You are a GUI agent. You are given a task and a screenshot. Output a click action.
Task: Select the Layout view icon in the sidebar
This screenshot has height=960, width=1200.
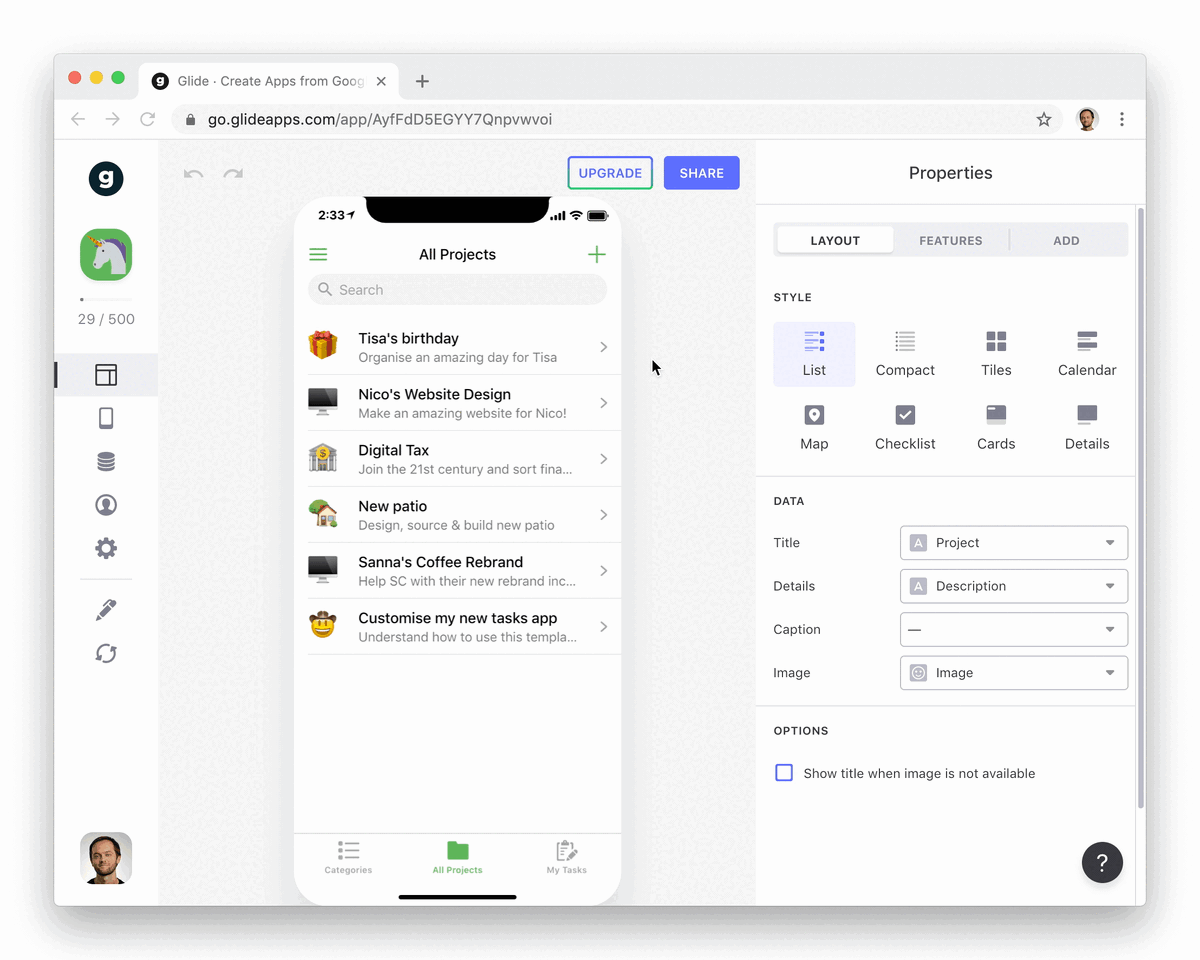point(106,375)
